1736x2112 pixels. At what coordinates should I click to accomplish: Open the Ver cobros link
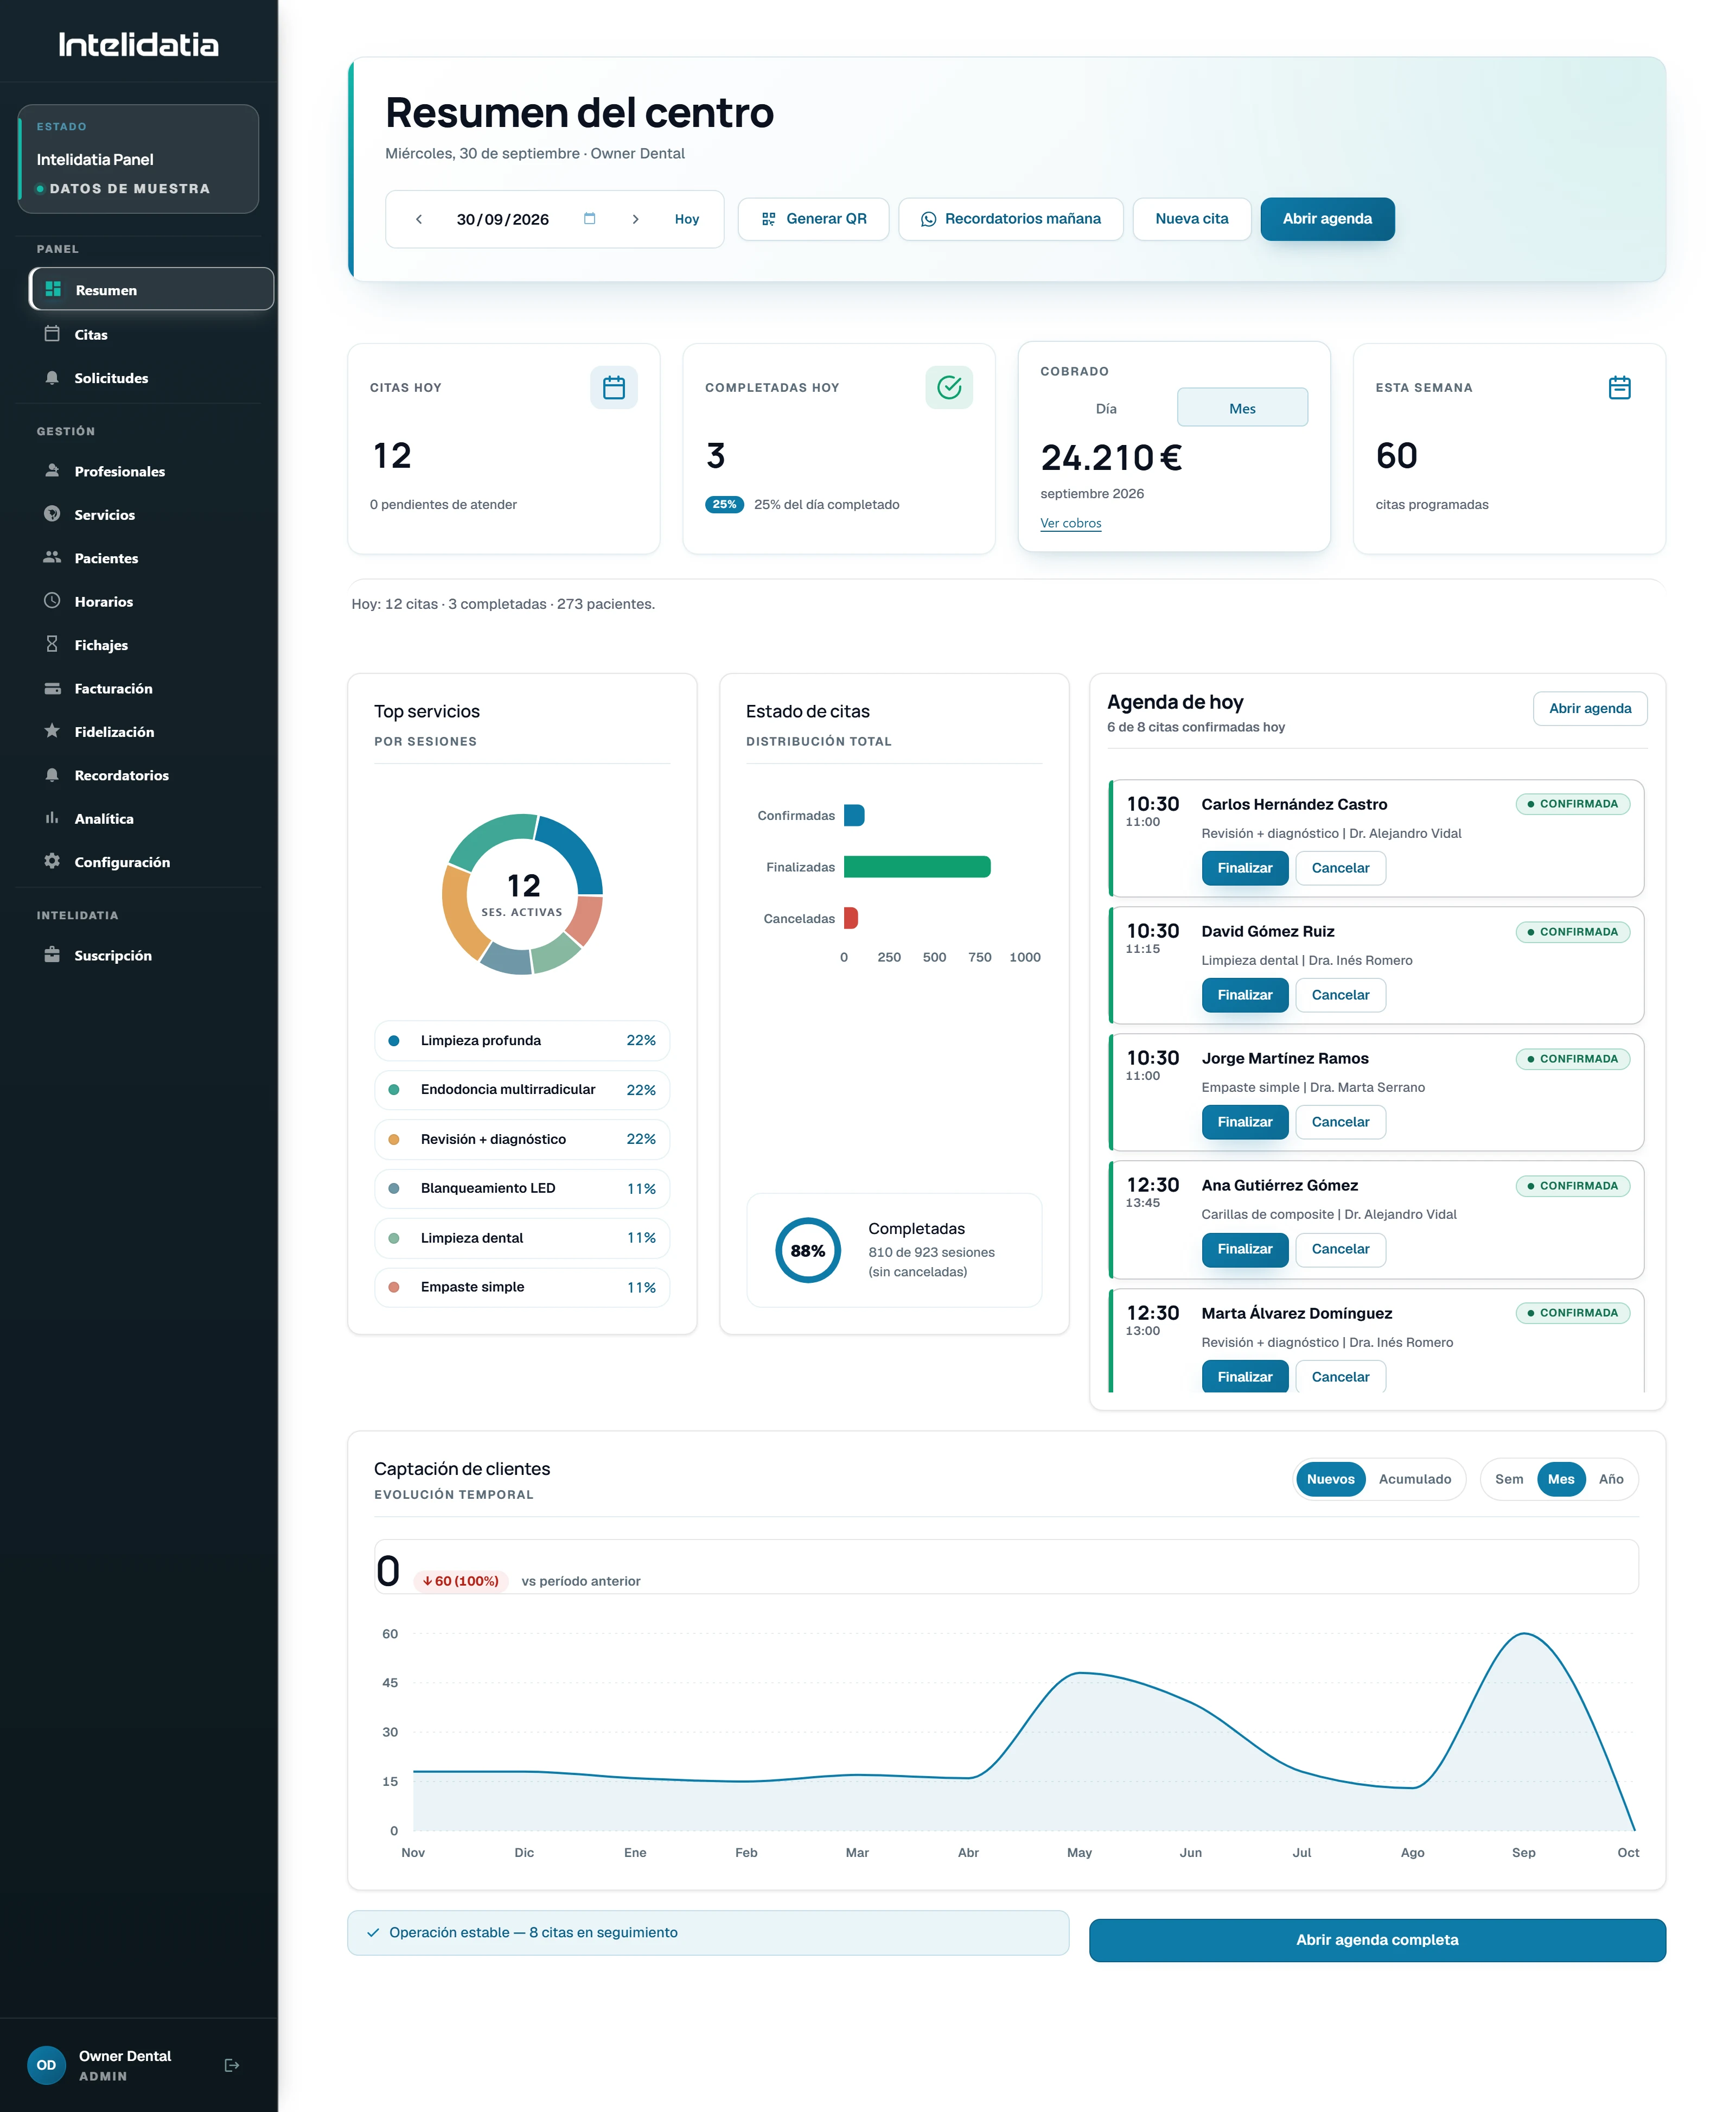click(x=1070, y=523)
